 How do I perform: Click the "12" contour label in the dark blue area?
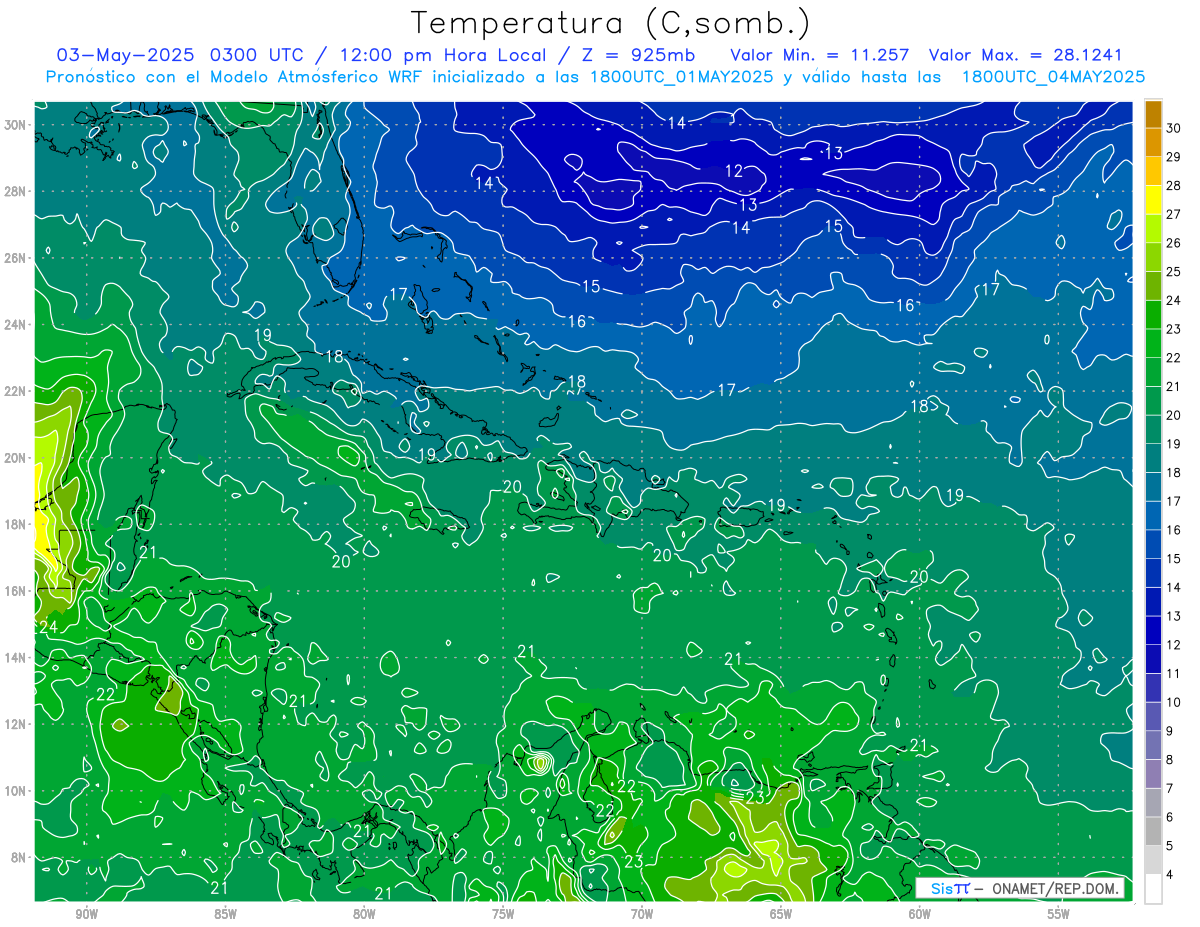[734, 172]
